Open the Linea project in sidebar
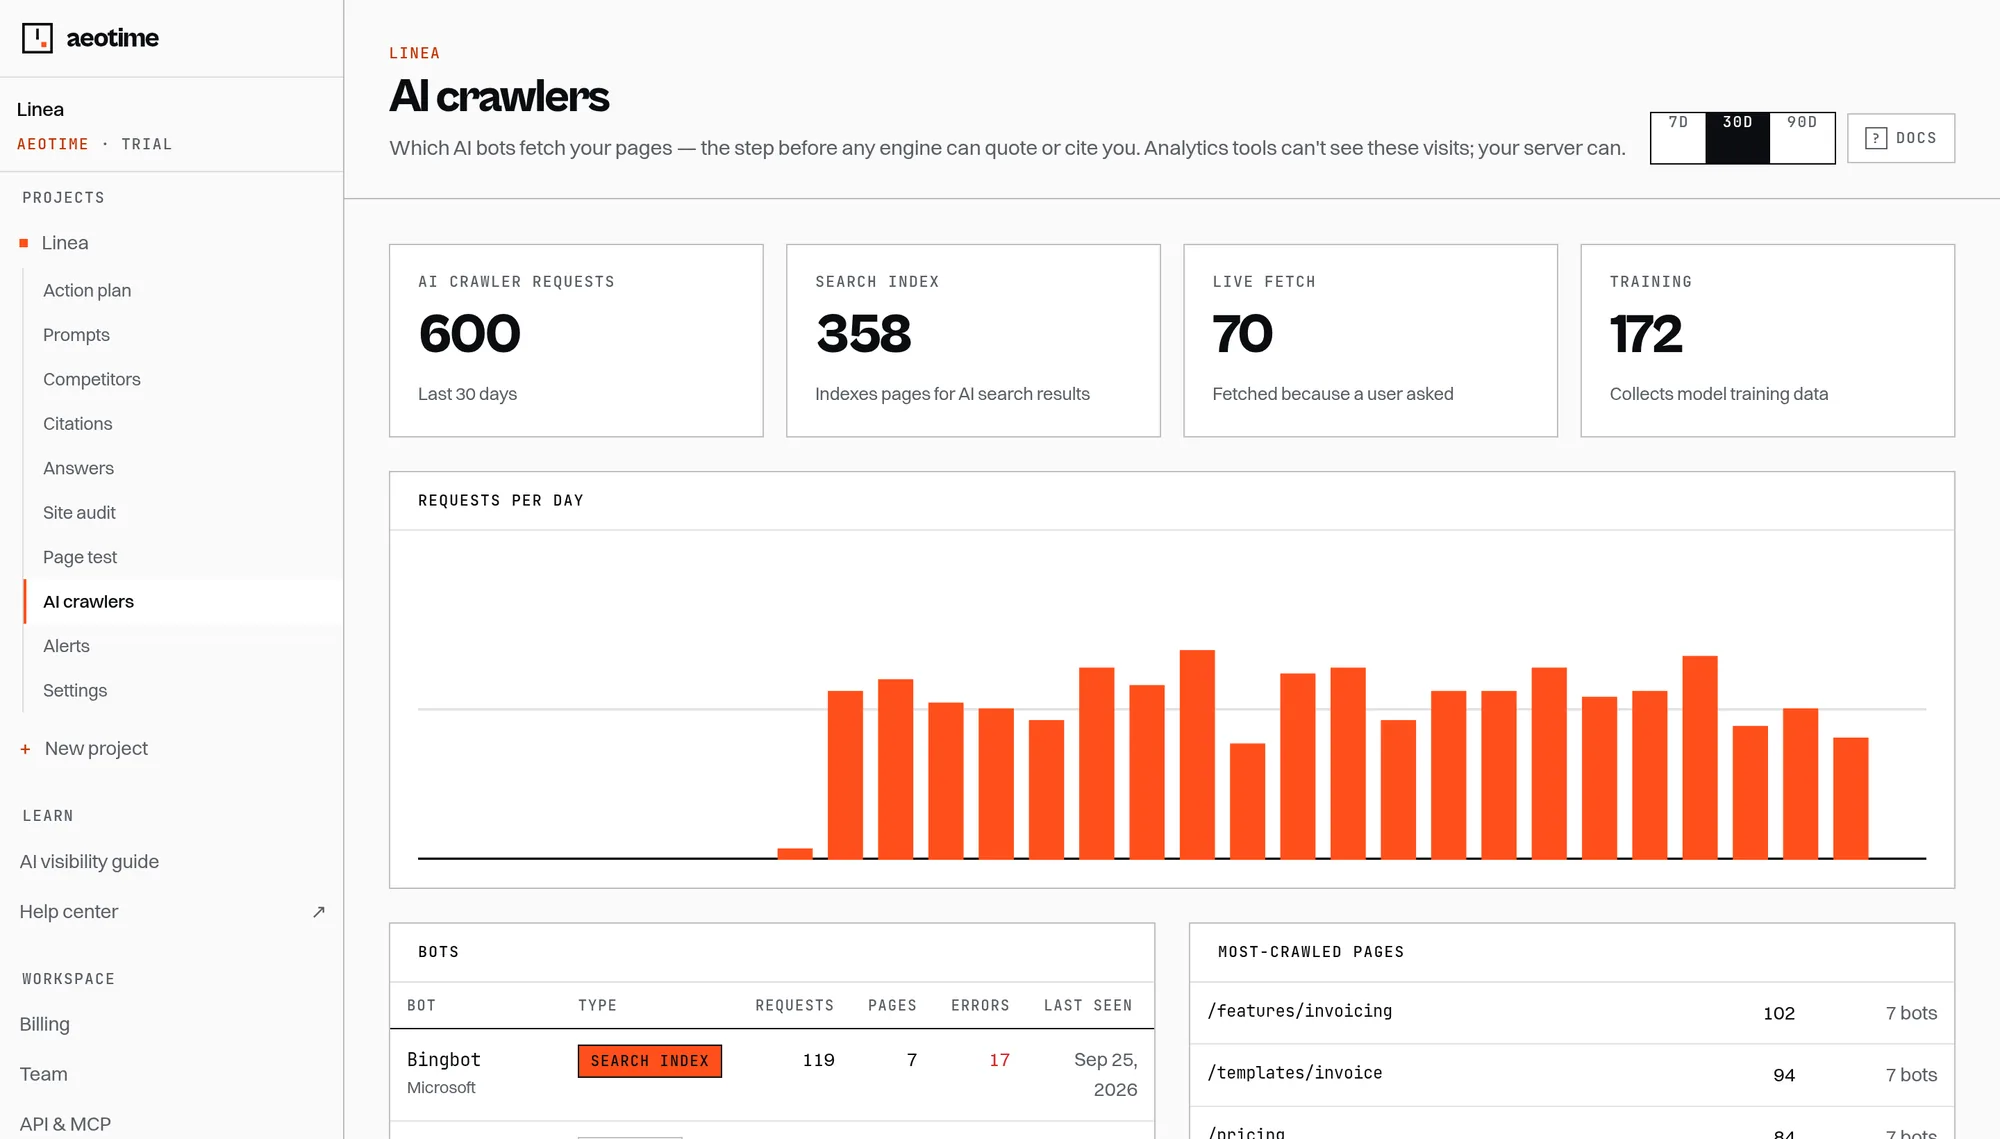 [x=65, y=243]
